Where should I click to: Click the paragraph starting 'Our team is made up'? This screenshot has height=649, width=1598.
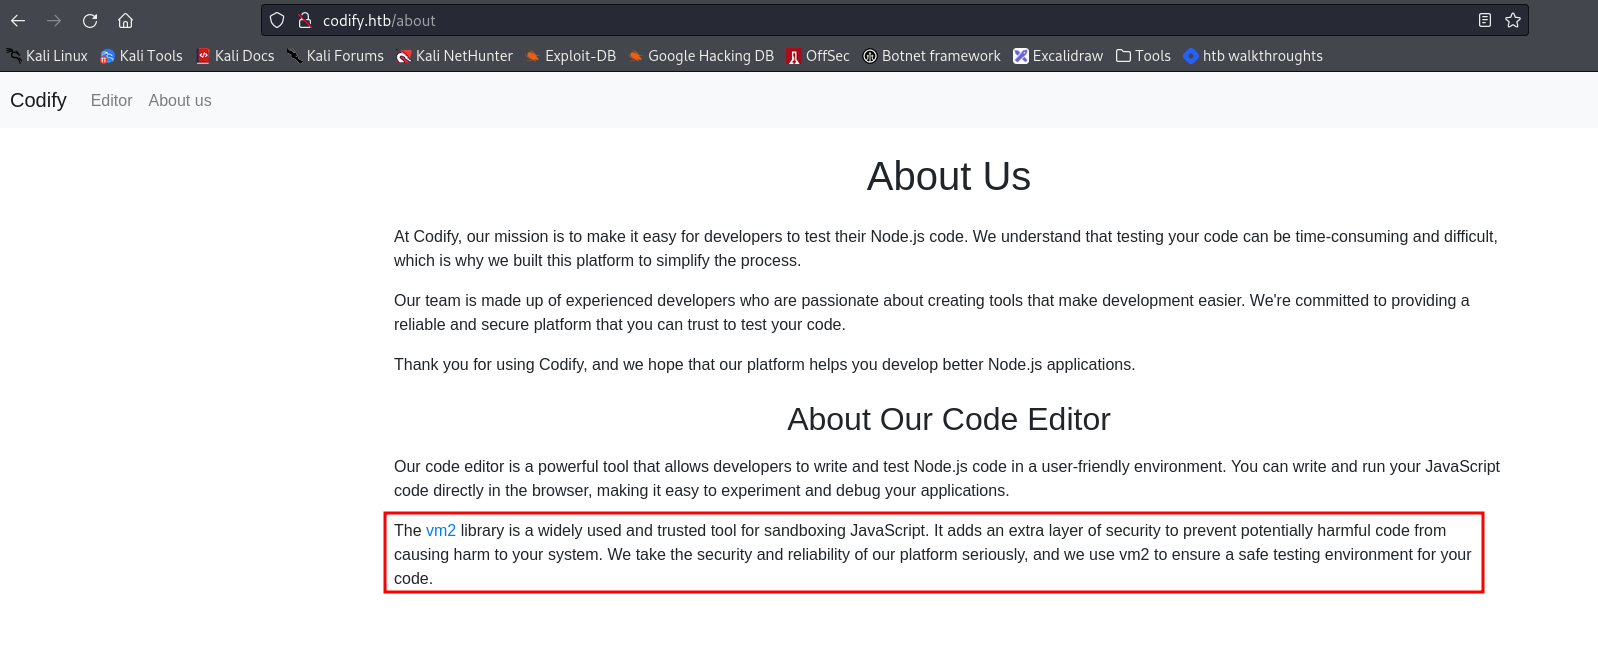coord(932,312)
